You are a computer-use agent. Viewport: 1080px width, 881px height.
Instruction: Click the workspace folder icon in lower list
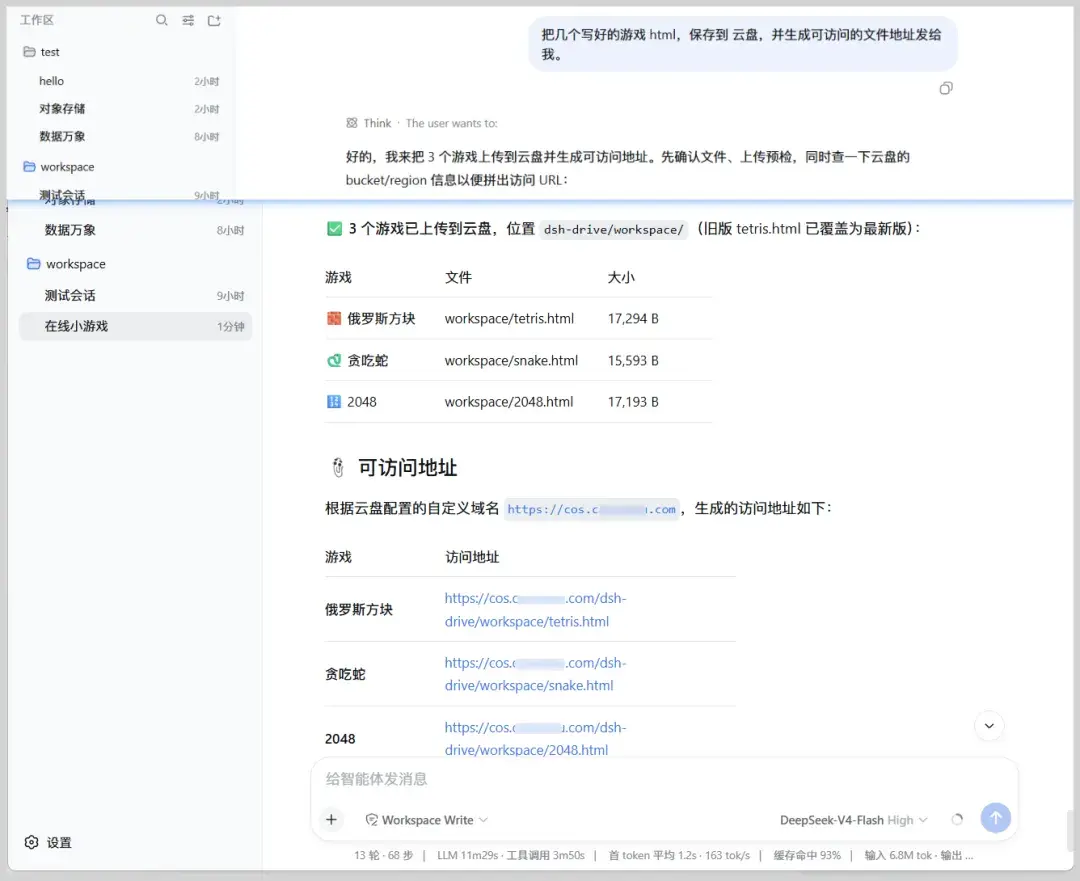(x=33, y=264)
